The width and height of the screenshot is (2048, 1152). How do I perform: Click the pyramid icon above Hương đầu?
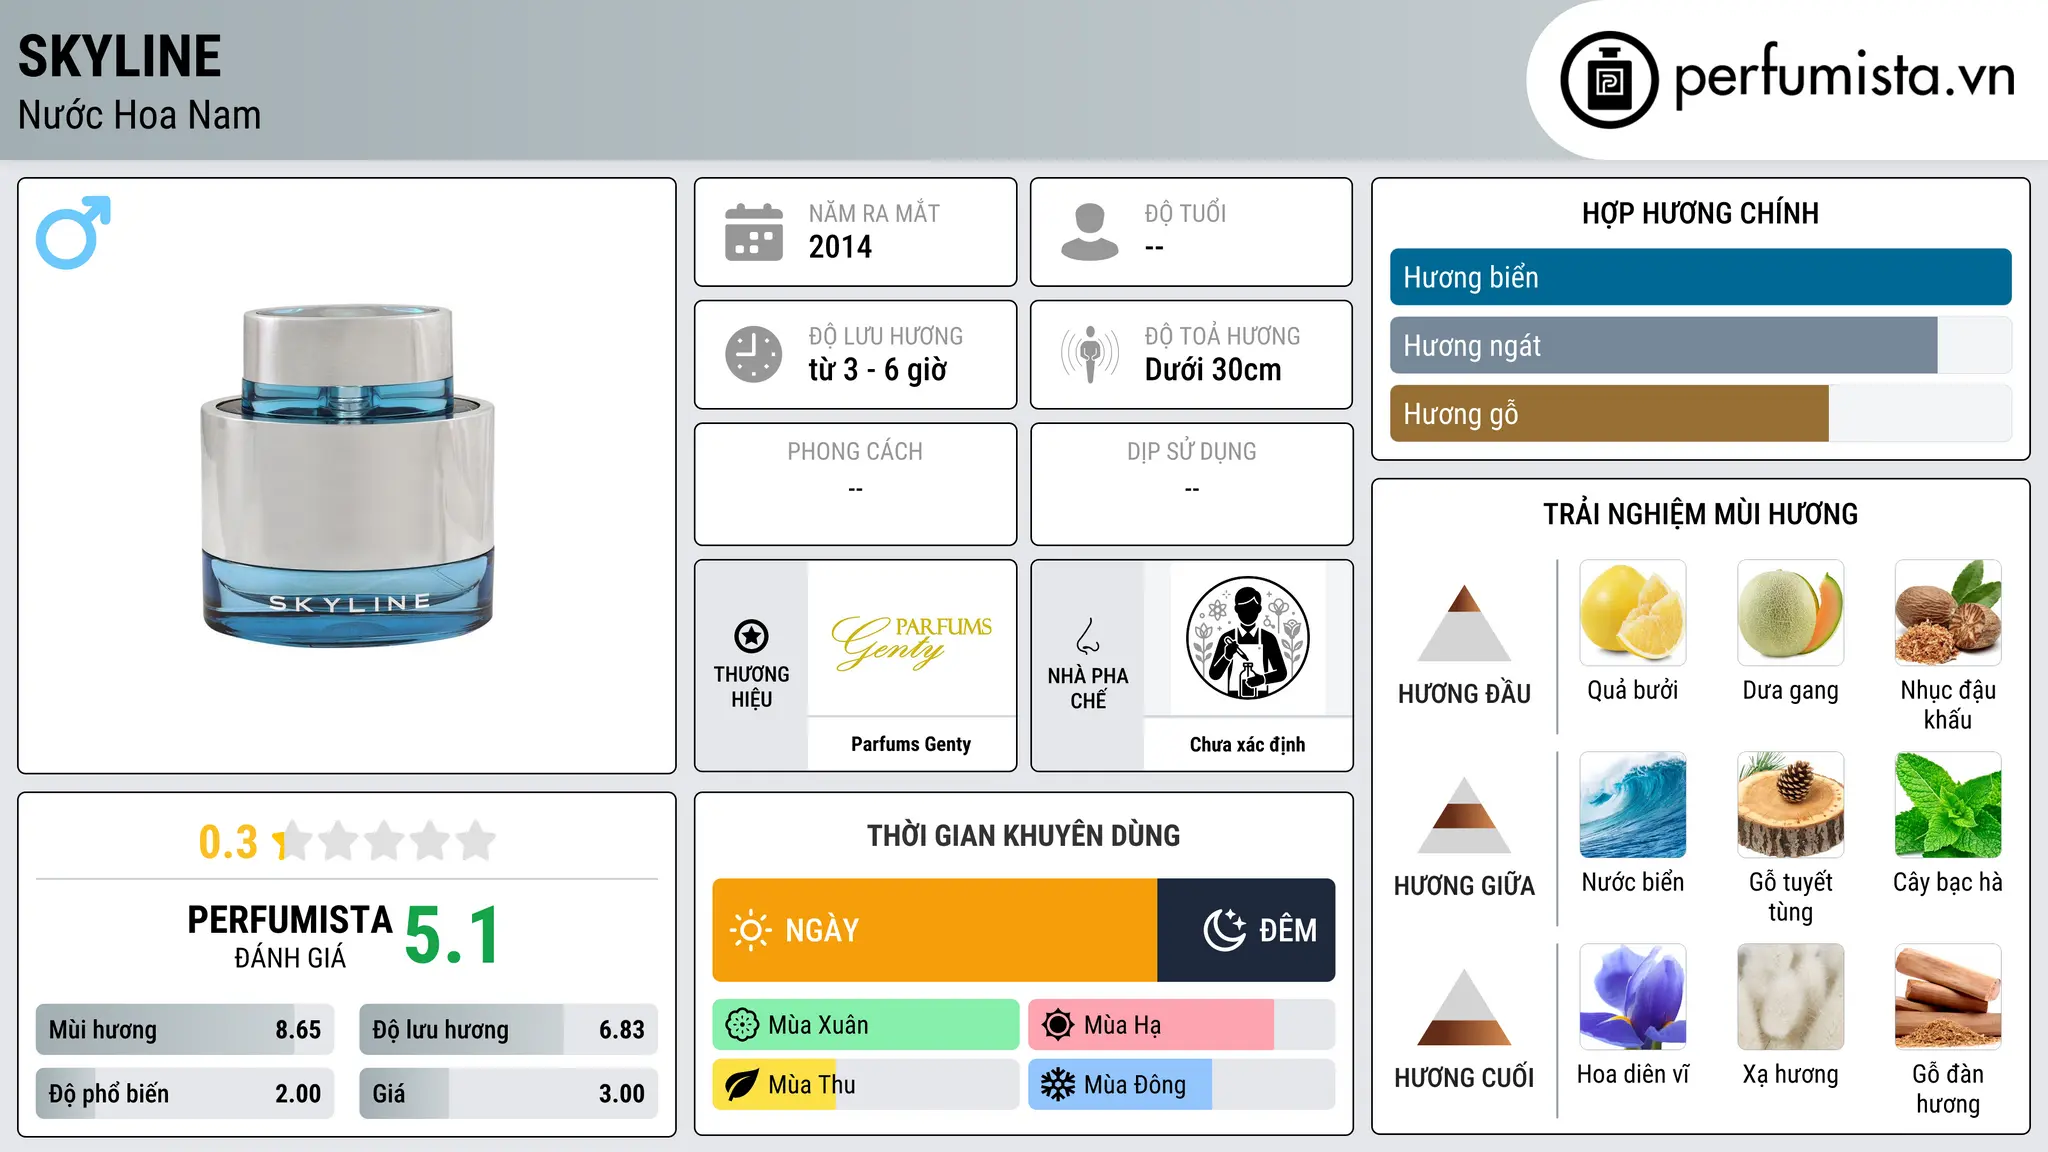click(1464, 622)
